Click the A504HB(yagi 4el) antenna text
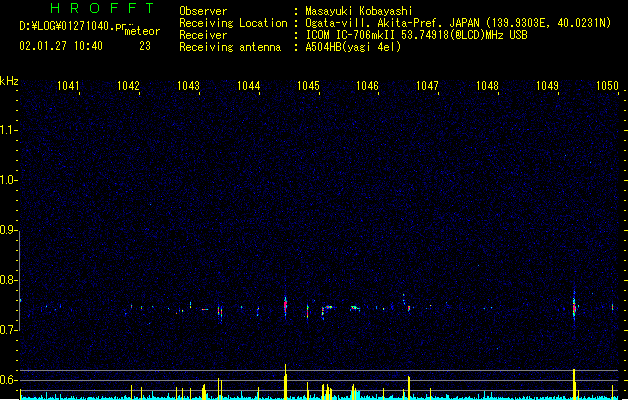This screenshot has height=400, width=629. coord(353,47)
